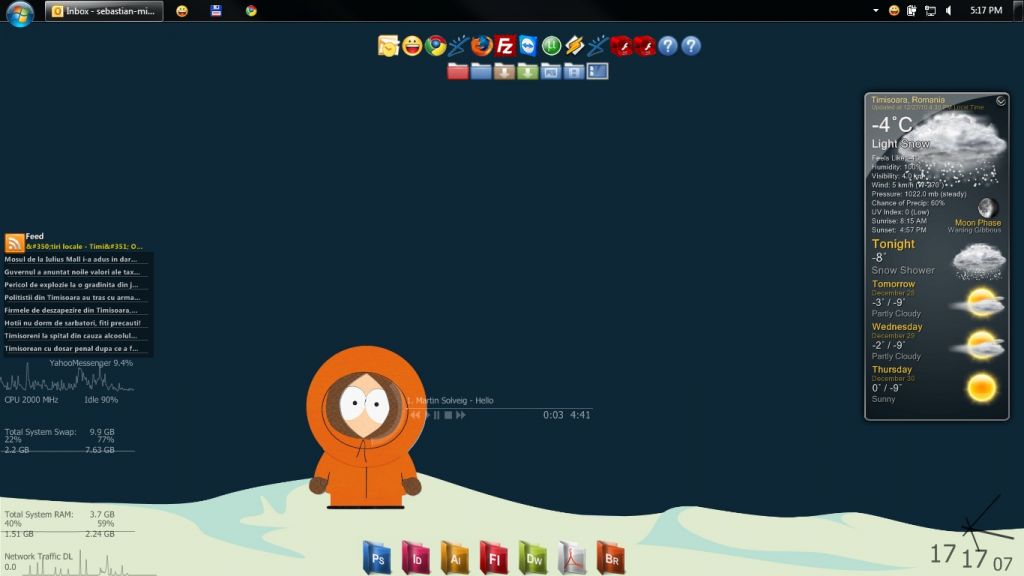This screenshot has width=1024, height=576.
Task: Launch Winamp via the lightning bolt icon
Action: coord(575,46)
